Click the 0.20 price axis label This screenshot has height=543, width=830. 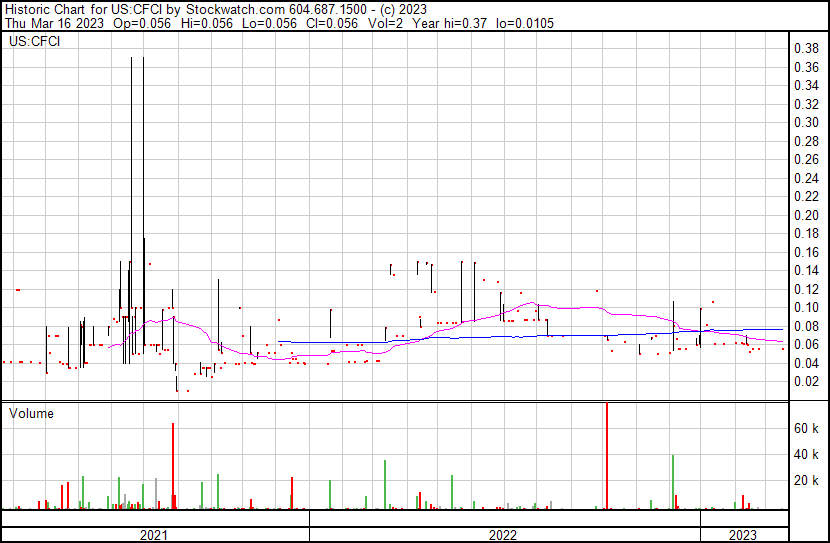coord(805,215)
